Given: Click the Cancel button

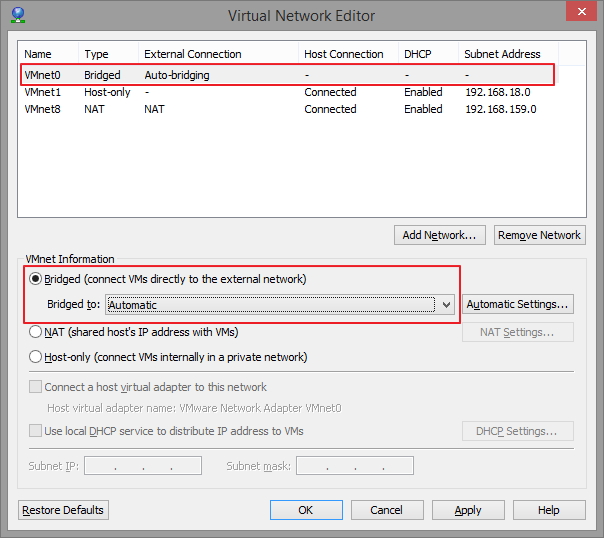Looking at the screenshot, I should coord(386,510).
